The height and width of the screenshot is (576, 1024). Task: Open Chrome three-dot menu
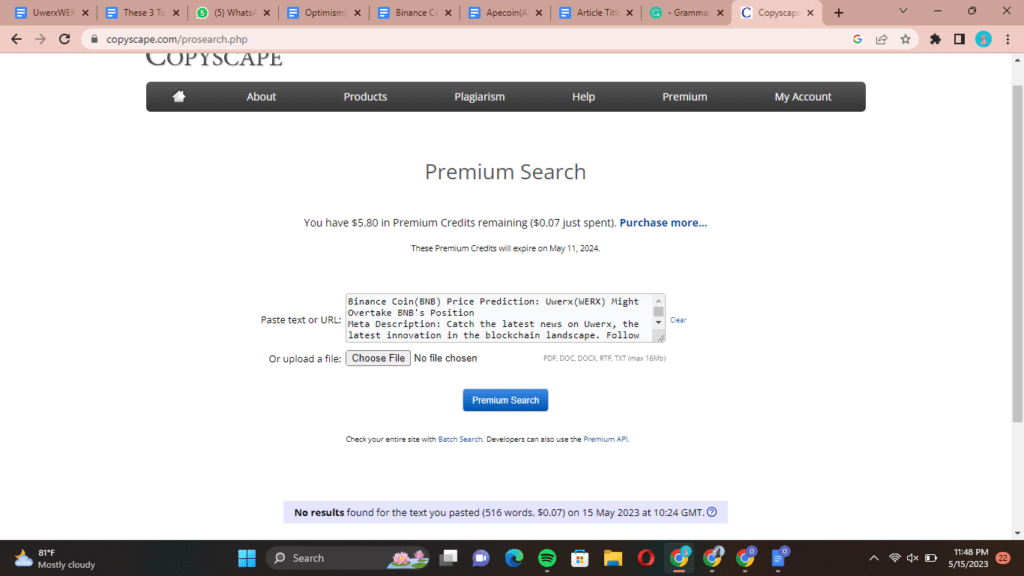coord(1008,39)
